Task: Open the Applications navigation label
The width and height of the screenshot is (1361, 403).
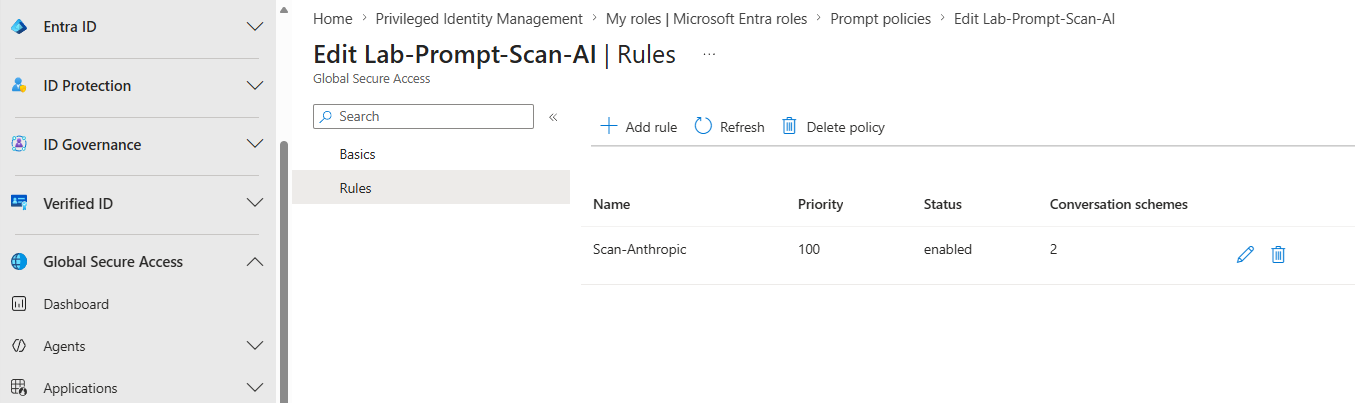Action: (x=80, y=388)
